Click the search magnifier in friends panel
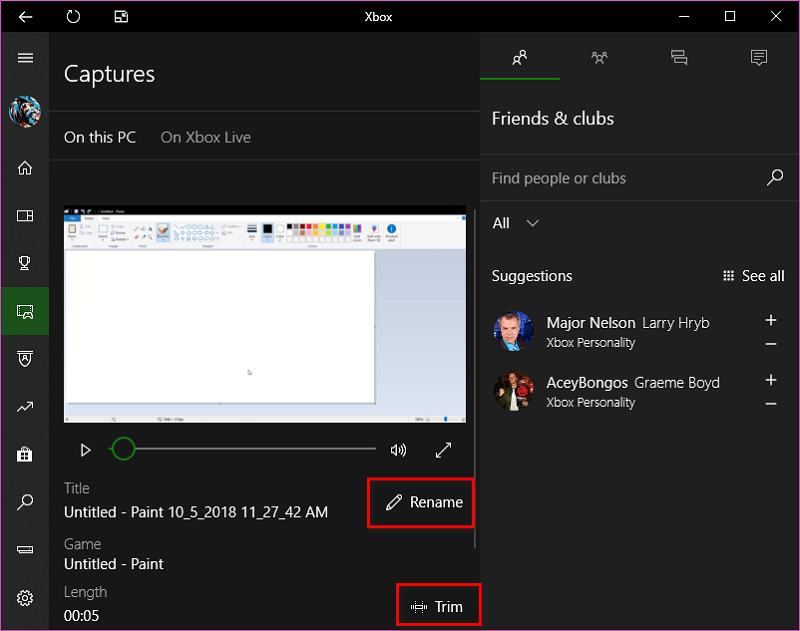800x631 pixels. pos(774,177)
